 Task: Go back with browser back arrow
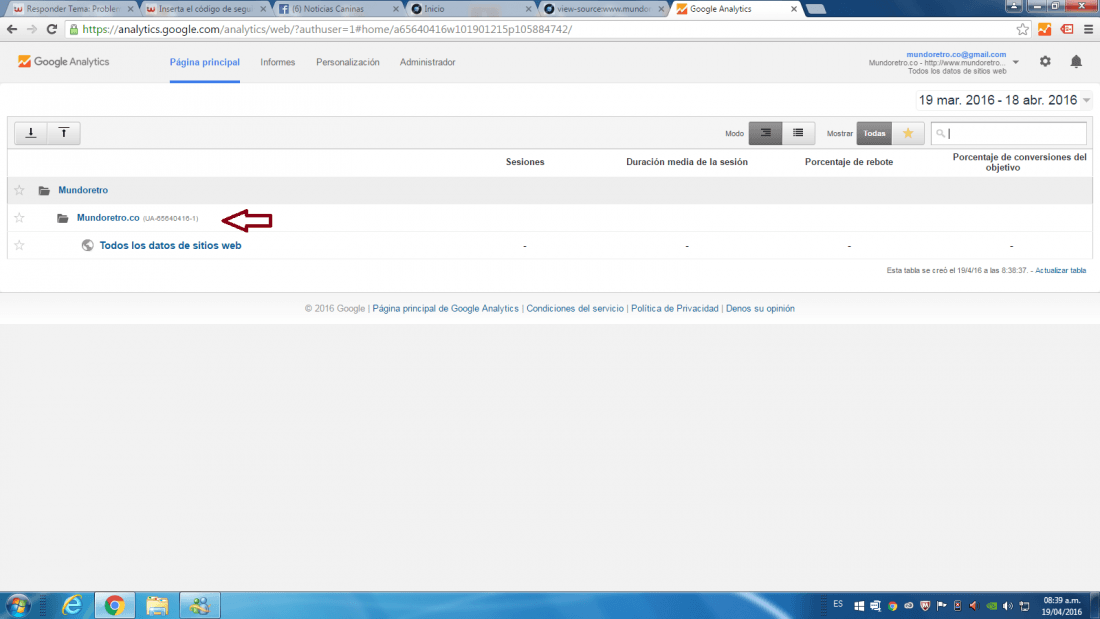coord(12,29)
